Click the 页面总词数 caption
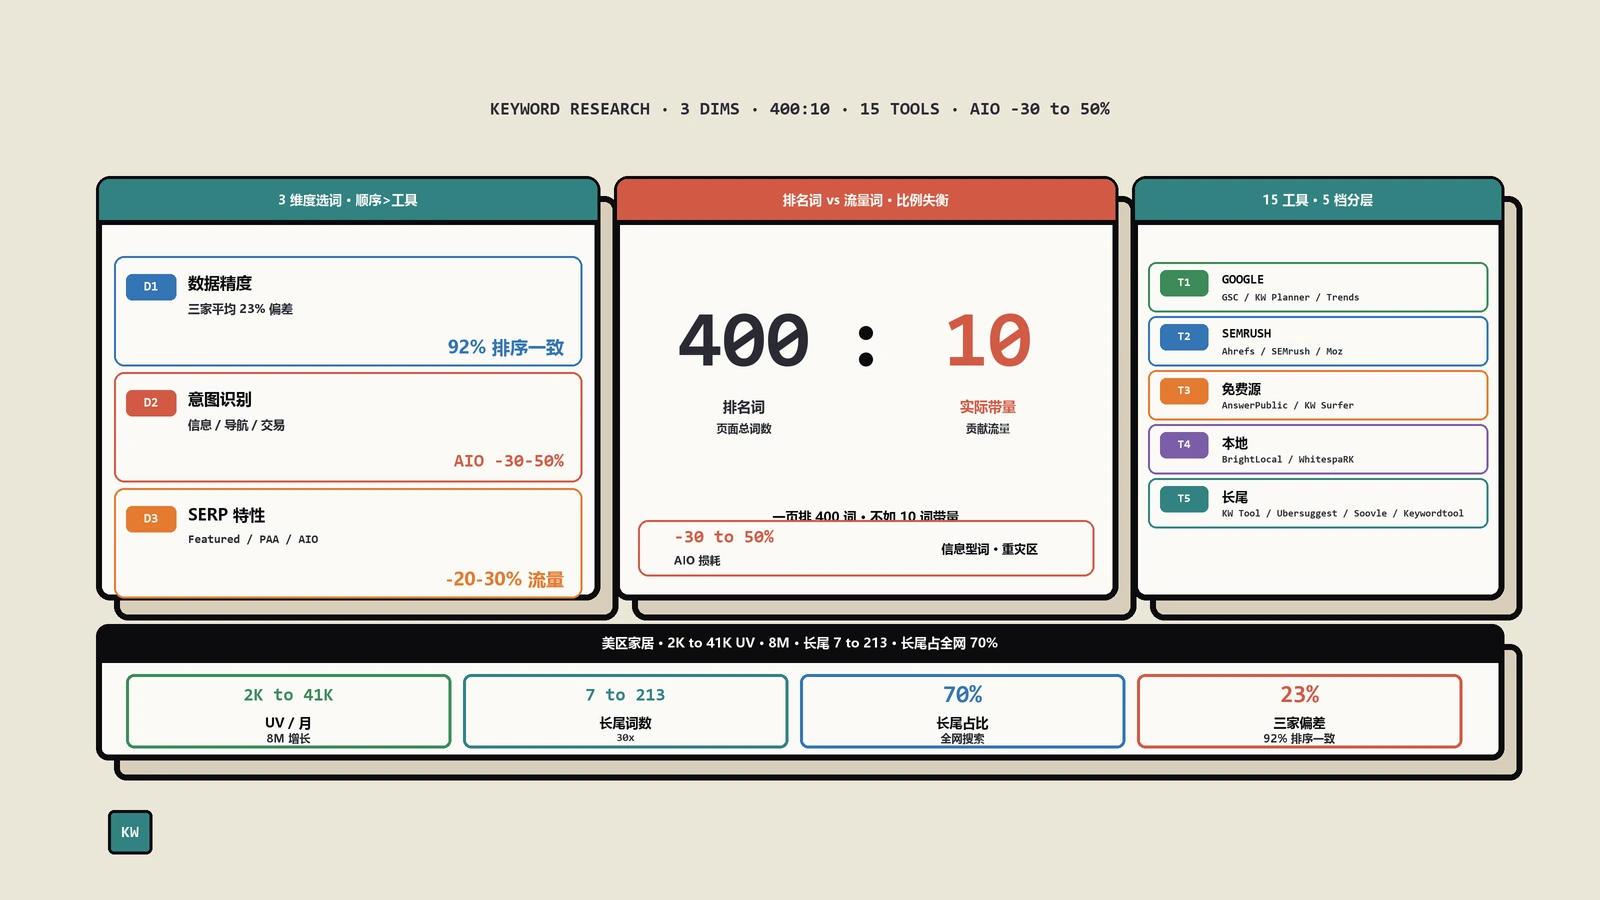1600x900 pixels. pyautogui.click(x=744, y=429)
